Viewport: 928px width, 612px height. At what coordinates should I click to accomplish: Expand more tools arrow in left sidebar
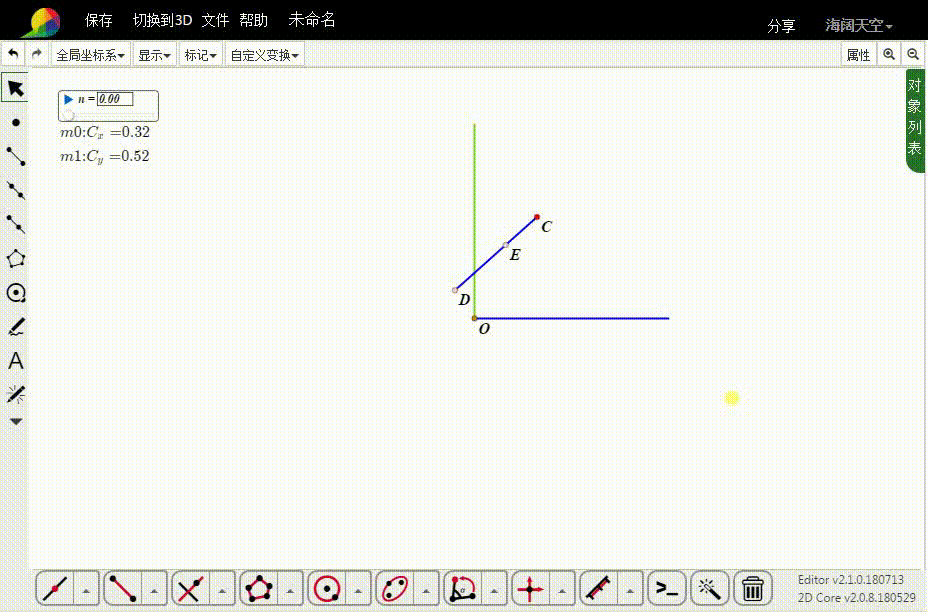coord(16,422)
